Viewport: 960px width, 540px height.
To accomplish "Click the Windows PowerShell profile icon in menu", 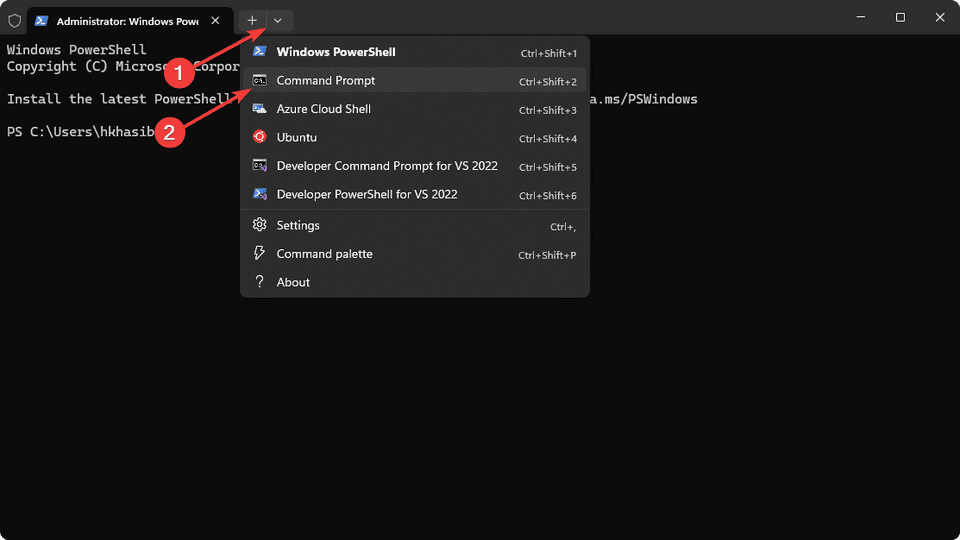I will click(260, 51).
